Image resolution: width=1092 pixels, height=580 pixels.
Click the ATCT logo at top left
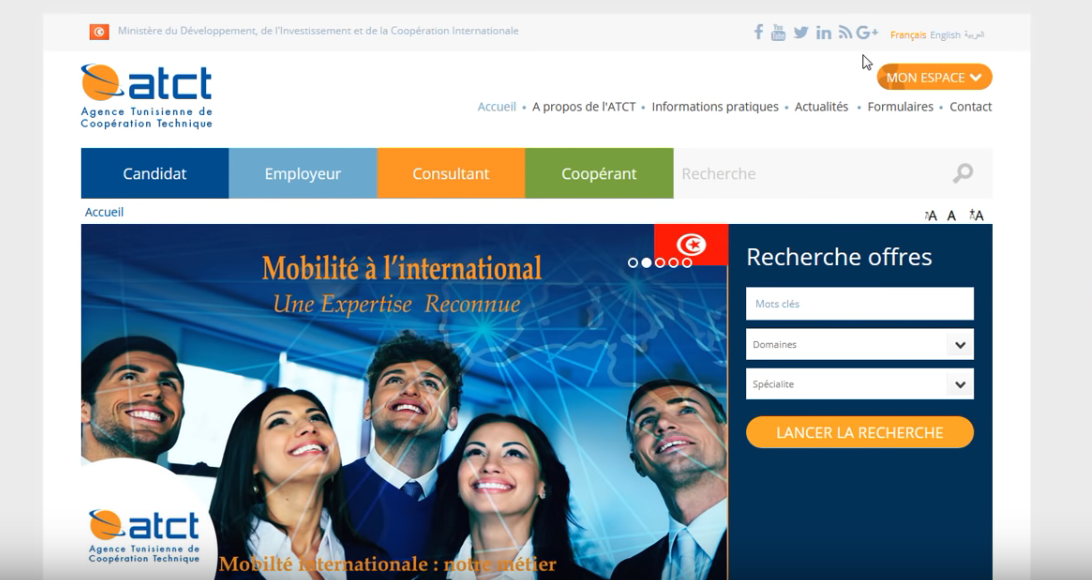[146, 96]
